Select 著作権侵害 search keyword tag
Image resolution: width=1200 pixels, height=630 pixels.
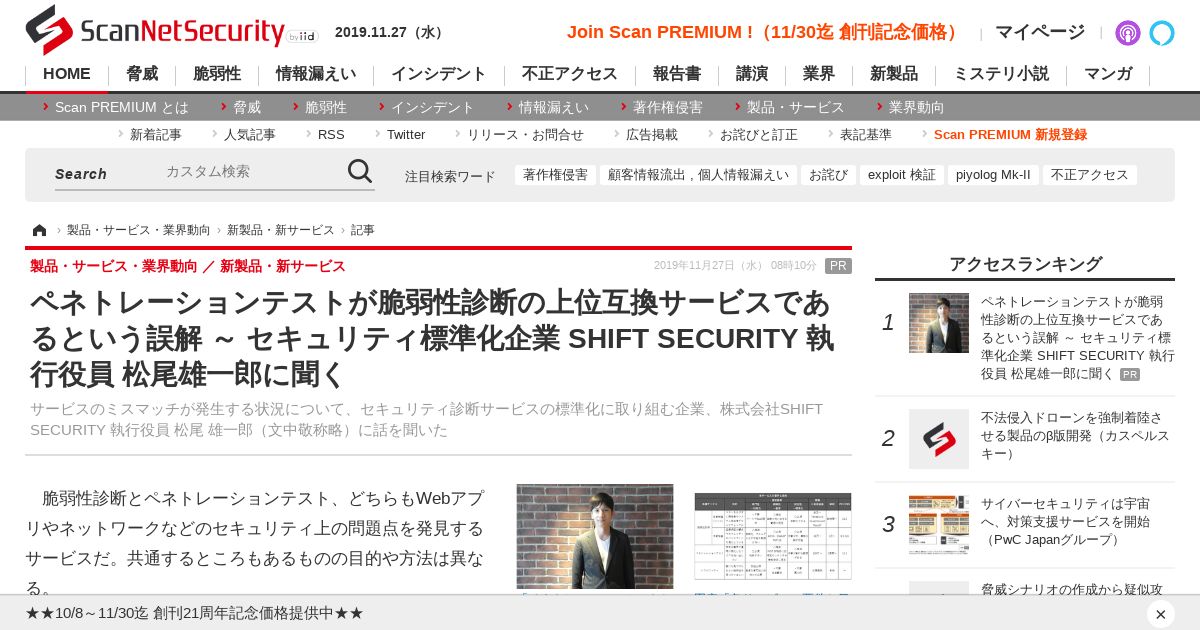[555, 175]
